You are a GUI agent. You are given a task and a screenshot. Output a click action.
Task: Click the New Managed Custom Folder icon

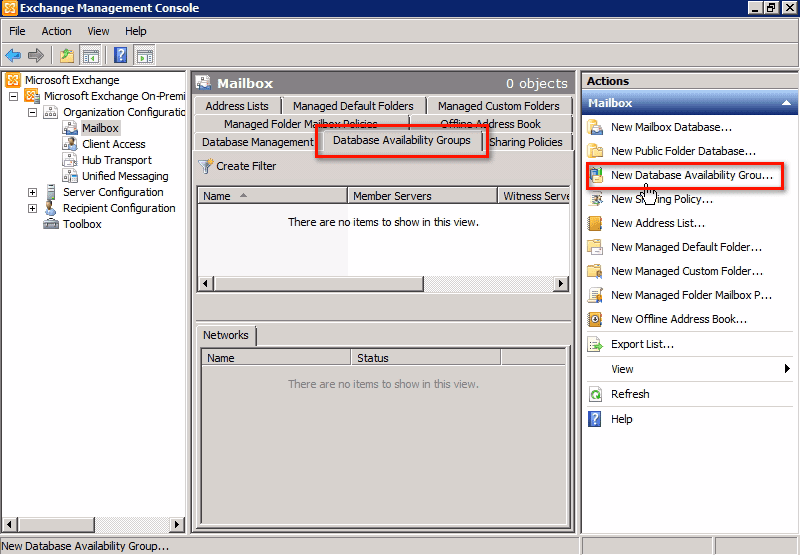click(595, 271)
